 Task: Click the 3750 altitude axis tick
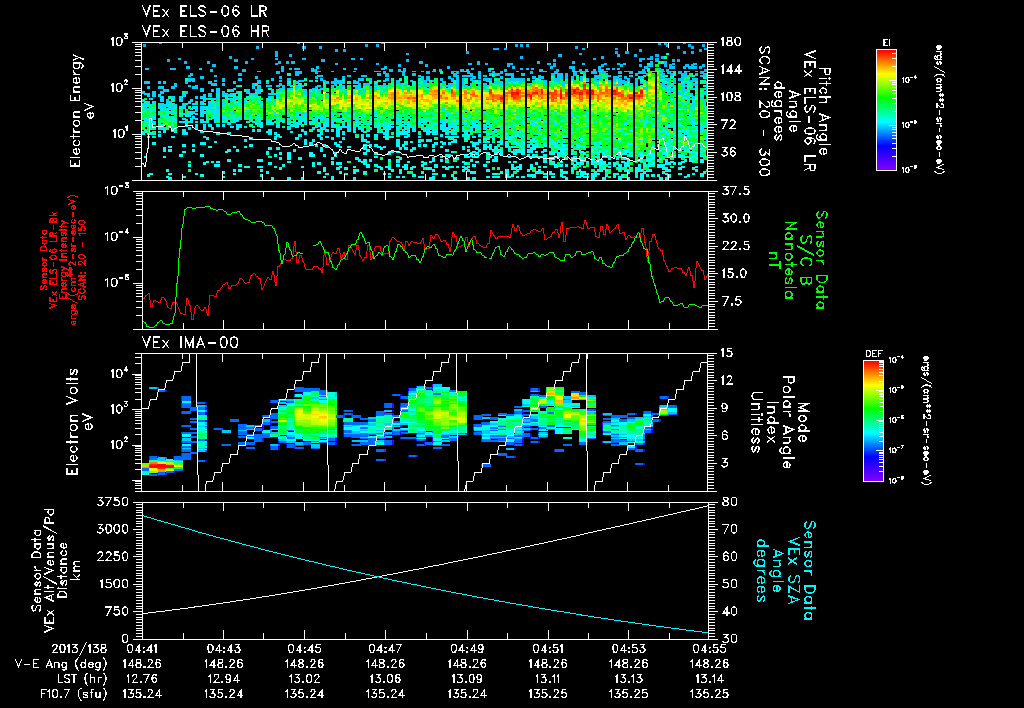click(x=112, y=502)
